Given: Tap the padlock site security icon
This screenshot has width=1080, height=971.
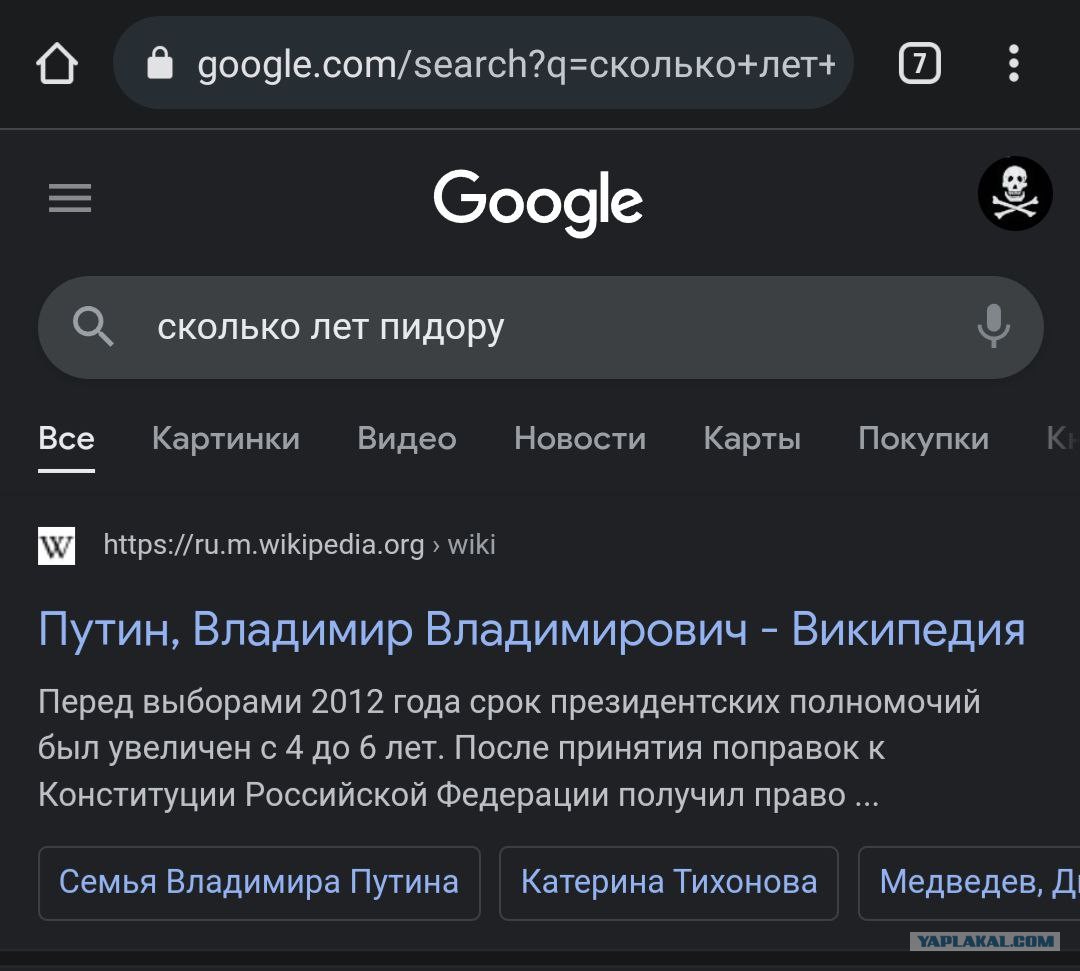Looking at the screenshot, I should pyautogui.click(x=160, y=63).
